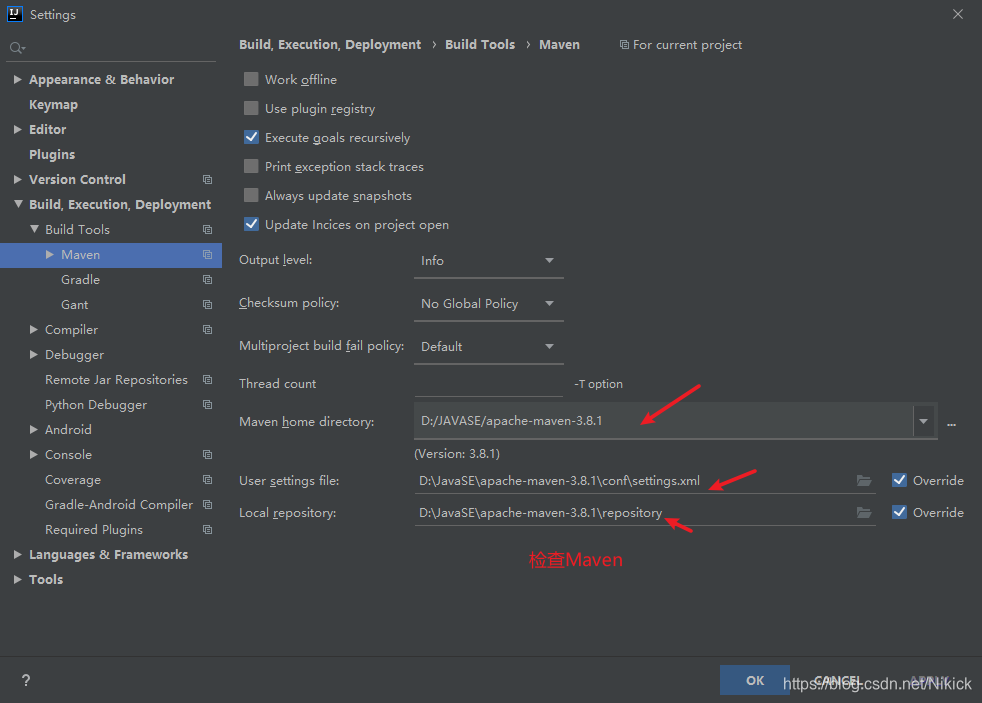The width and height of the screenshot is (982, 703).
Task: Enable Use plugin registry checkbox
Action: [x=251, y=108]
